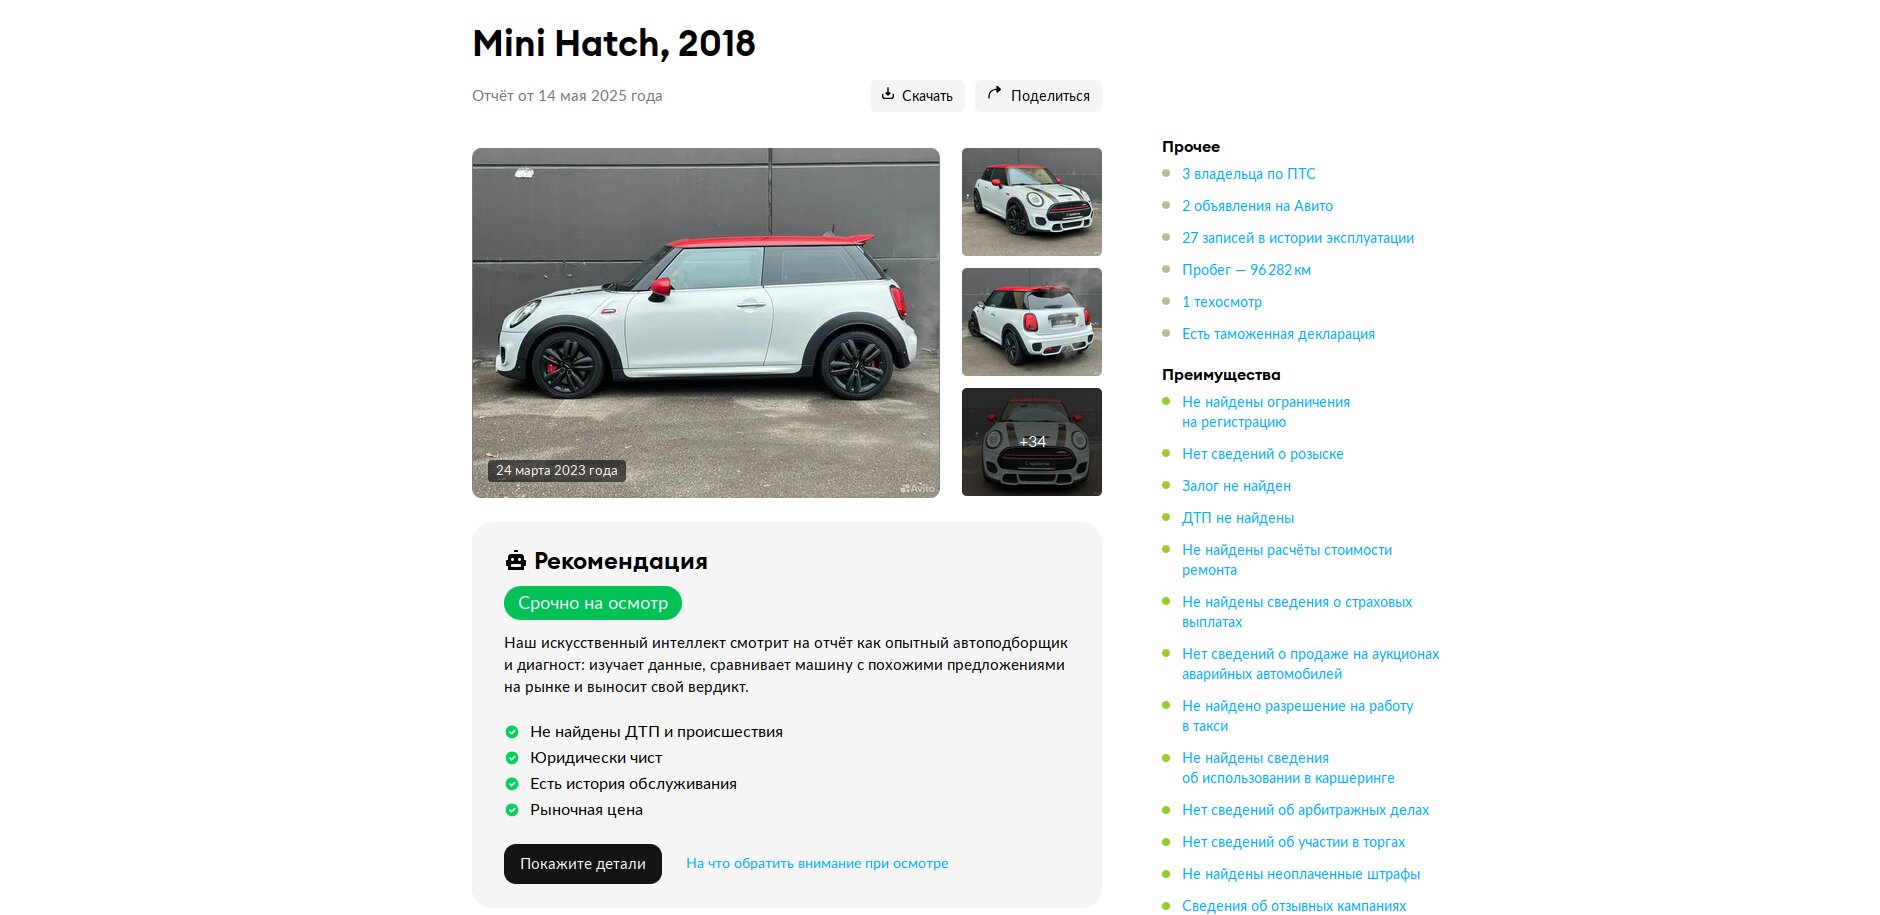
Task: Open the front view car thumbnail
Action: pyautogui.click(x=1032, y=202)
